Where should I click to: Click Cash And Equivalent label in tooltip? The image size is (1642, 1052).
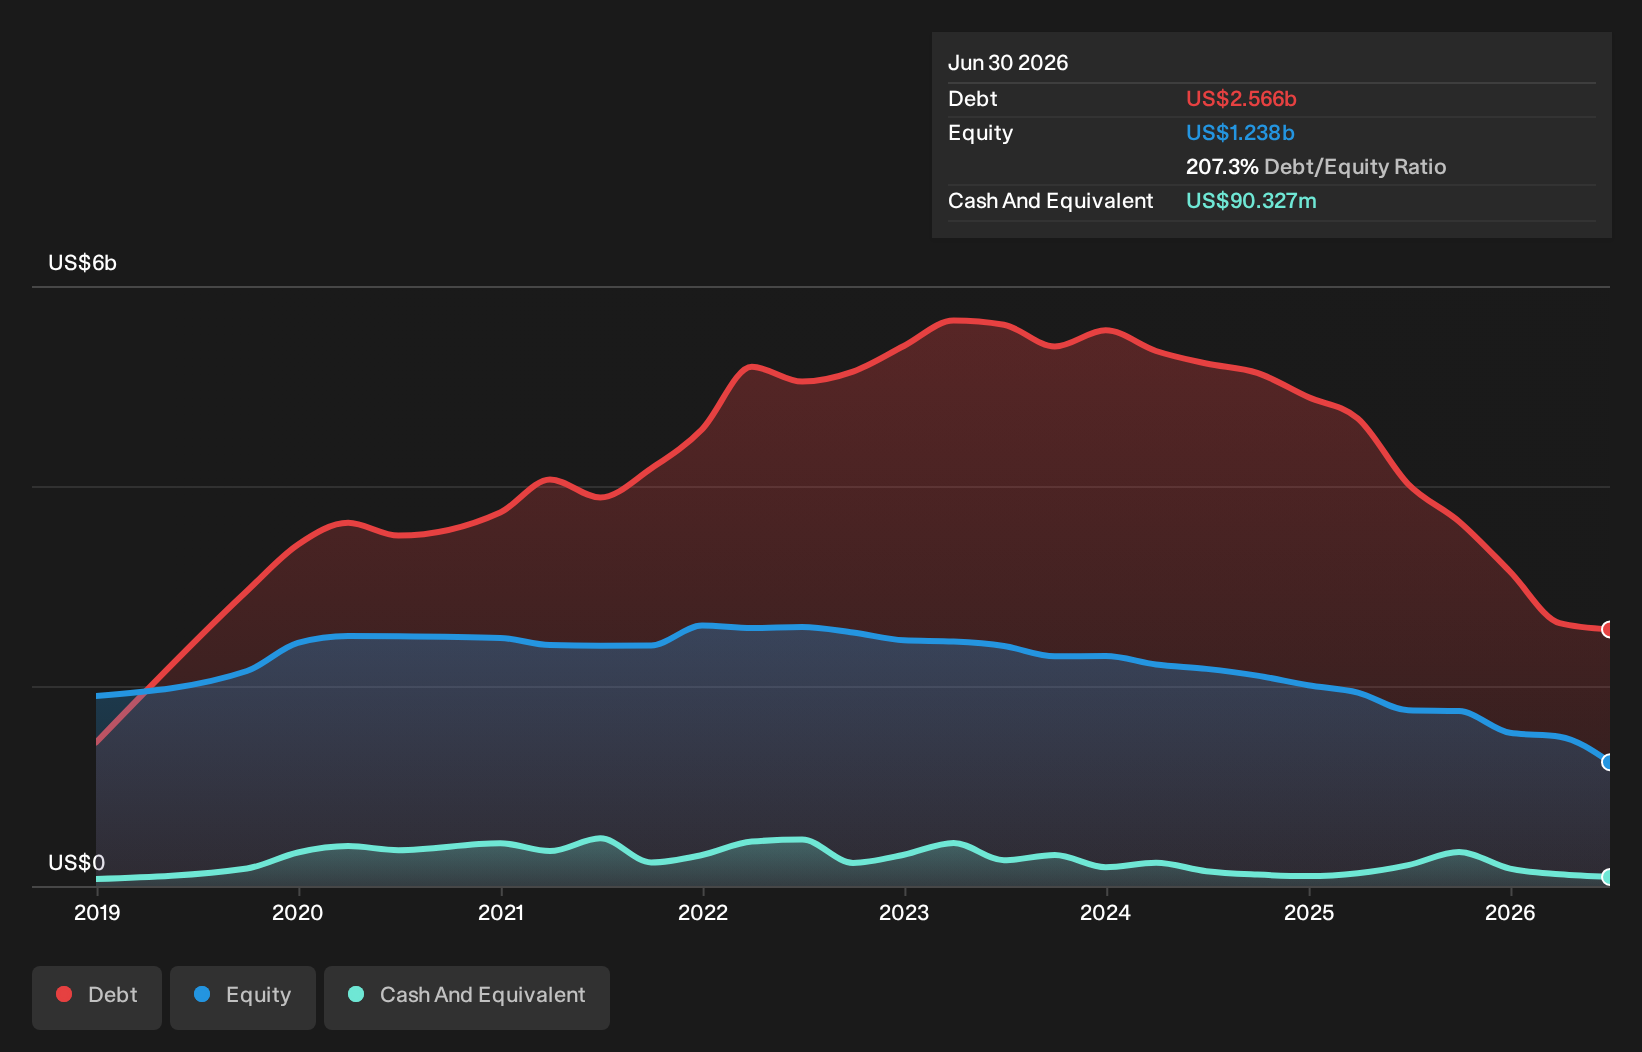(x=1051, y=201)
